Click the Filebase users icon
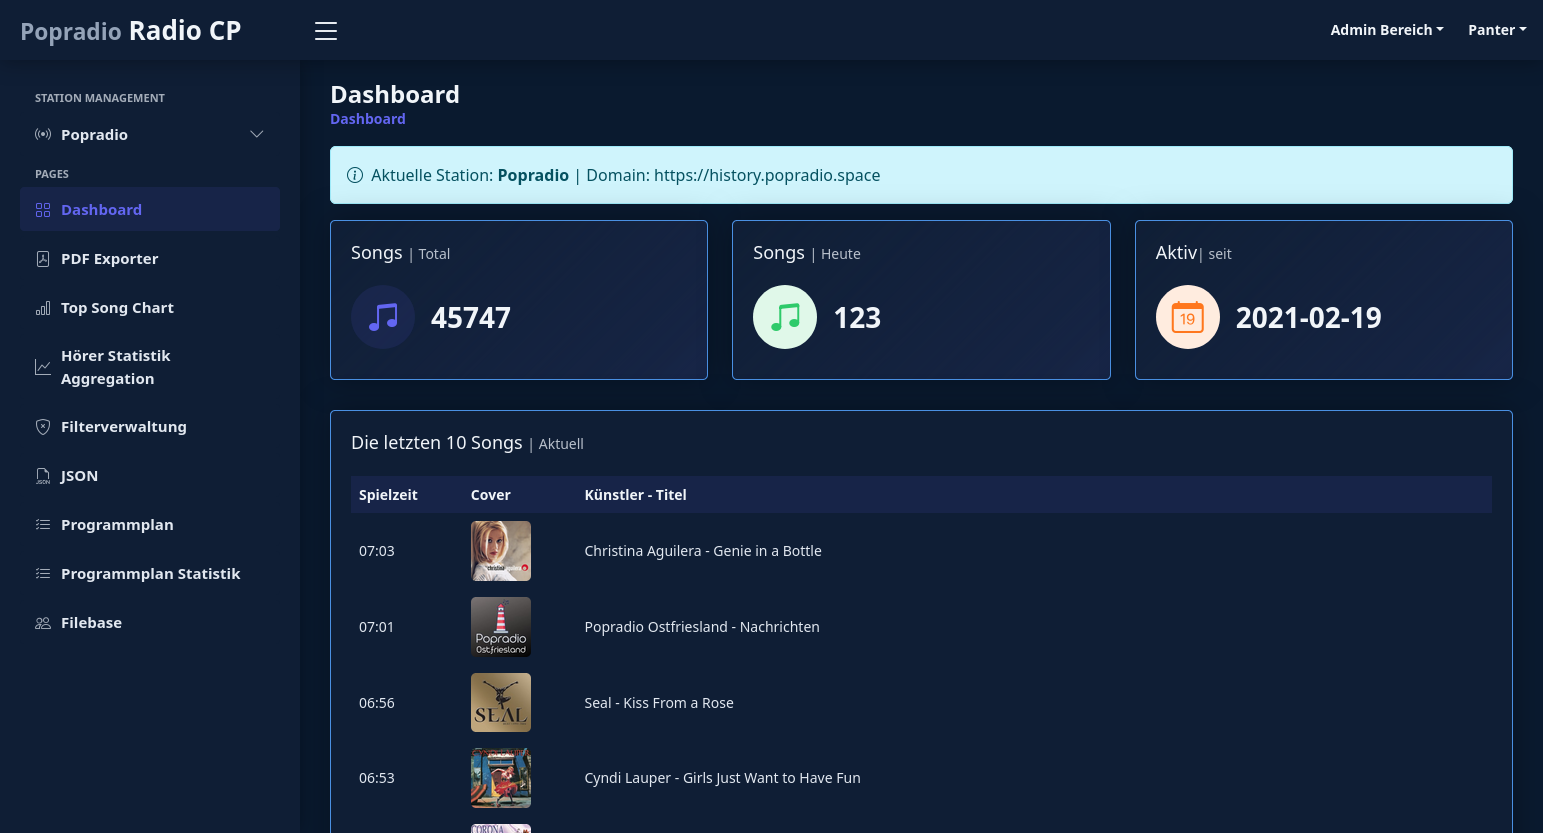Viewport: 1543px width, 833px height. pos(42,622)
